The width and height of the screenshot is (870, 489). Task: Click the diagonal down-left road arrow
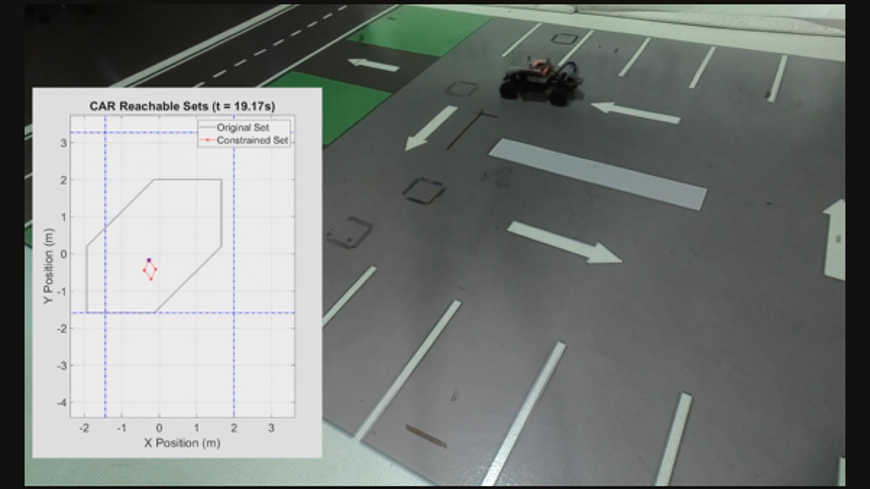point(431,128)
